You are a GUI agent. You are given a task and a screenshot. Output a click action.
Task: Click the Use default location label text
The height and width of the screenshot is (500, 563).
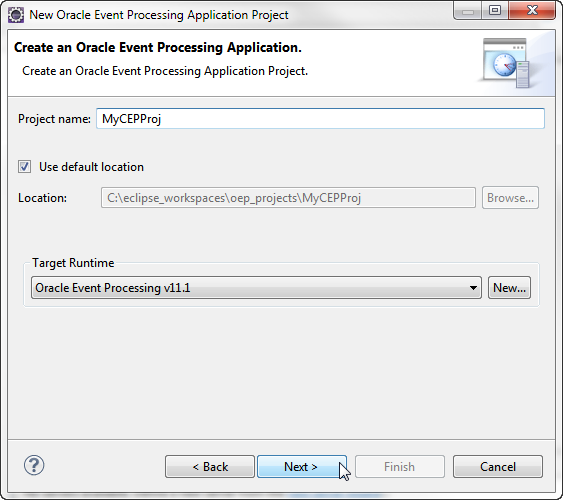click(x=91, y=167)
